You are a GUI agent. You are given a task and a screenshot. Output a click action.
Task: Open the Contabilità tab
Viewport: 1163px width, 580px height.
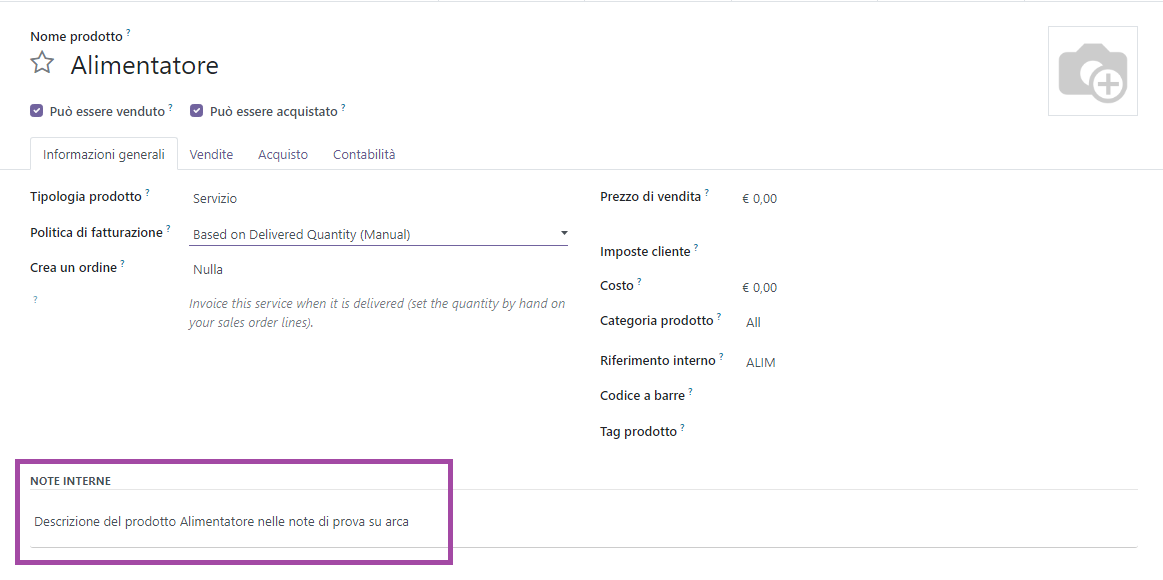(364, 155)
